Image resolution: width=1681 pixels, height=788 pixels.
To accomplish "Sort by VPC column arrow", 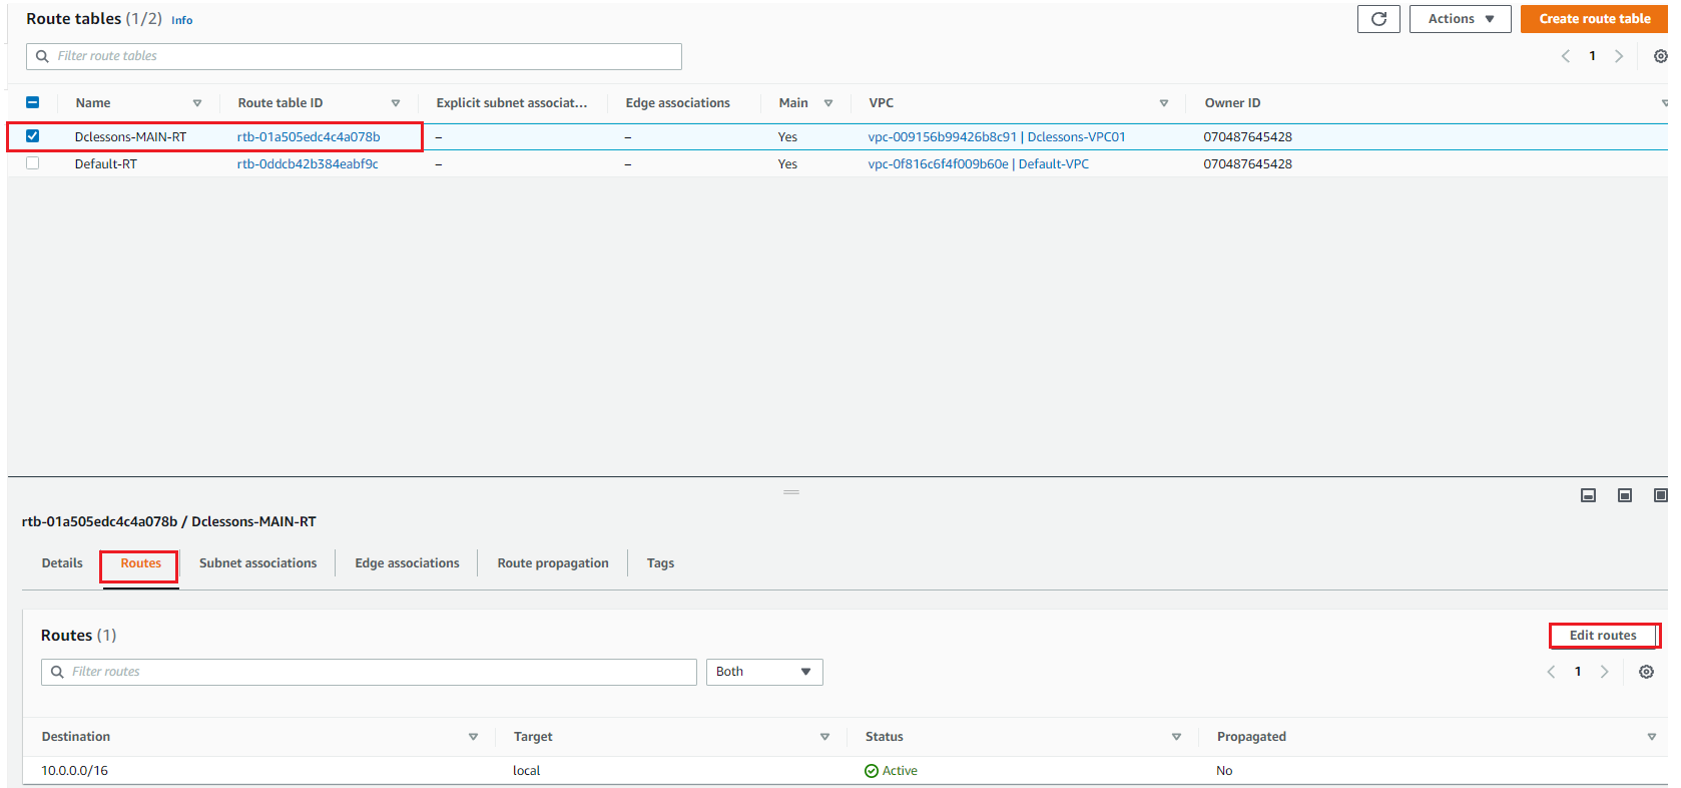I will pos(1163,103).
